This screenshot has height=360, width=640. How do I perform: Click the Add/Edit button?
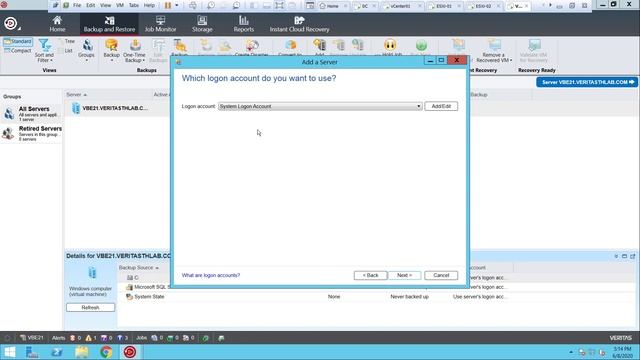pos(441,106)
